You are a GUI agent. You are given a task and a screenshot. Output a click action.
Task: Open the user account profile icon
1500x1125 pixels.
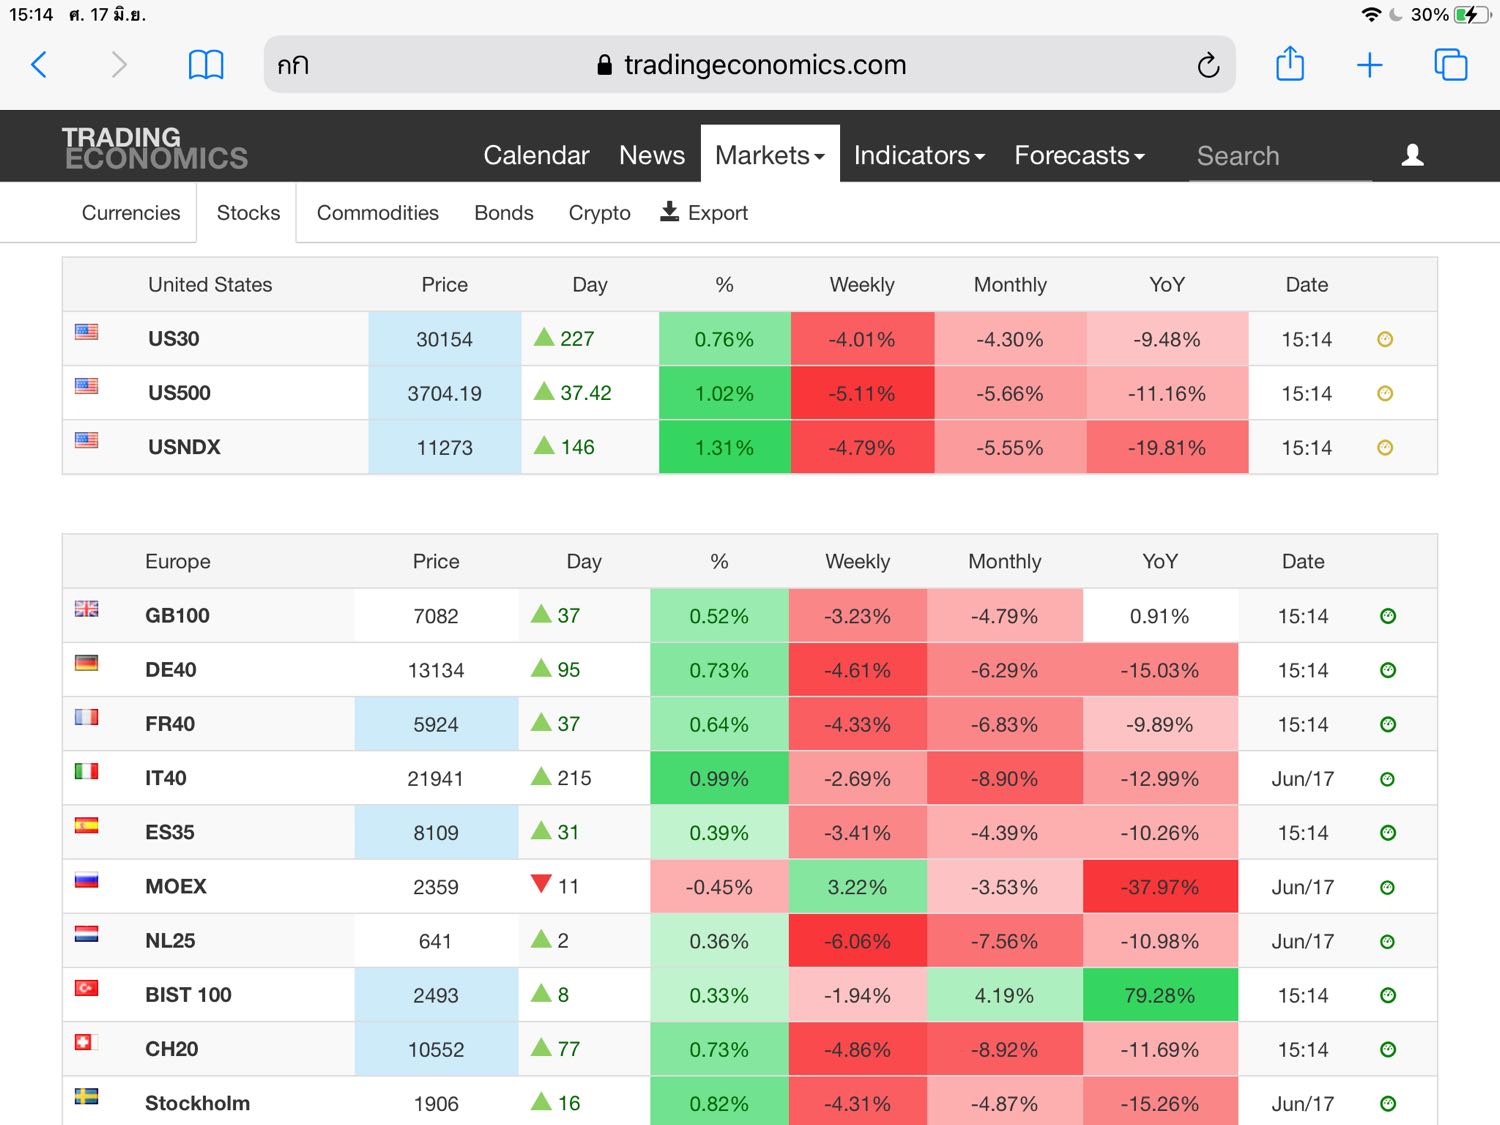[1412, 155]
